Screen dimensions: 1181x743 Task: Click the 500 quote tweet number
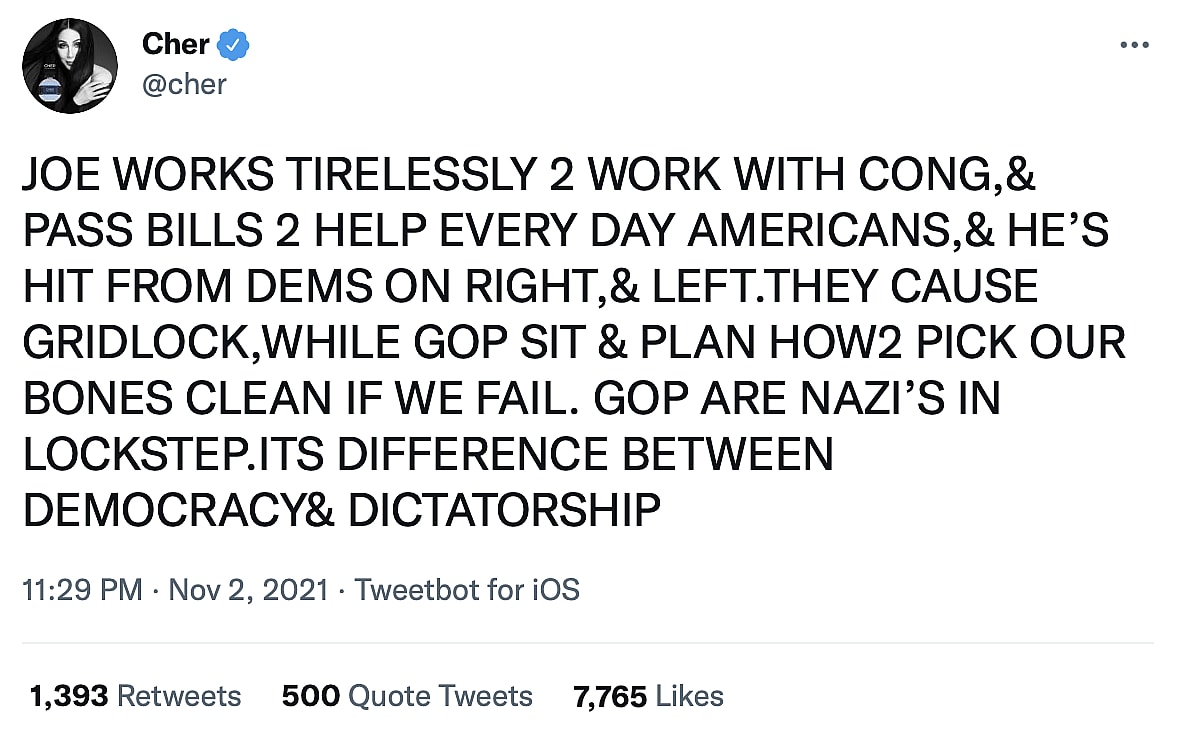coord(310,696)
